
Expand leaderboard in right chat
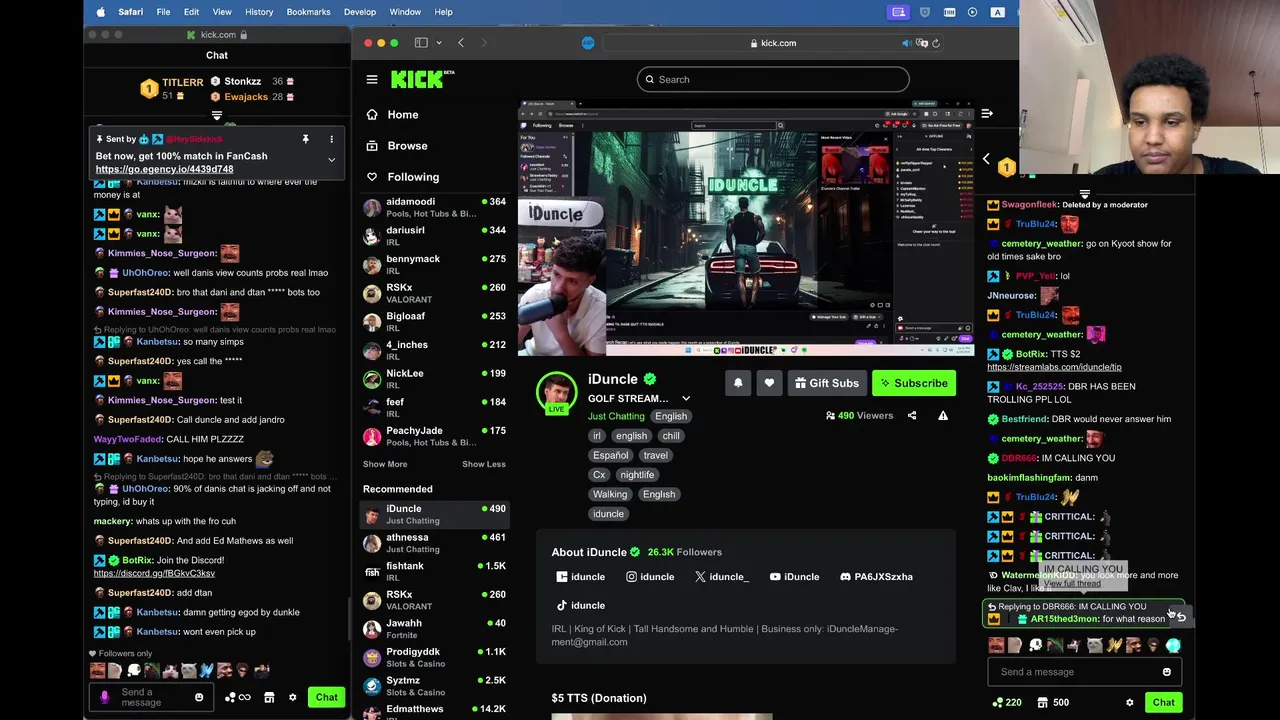tap(1084, 195)
